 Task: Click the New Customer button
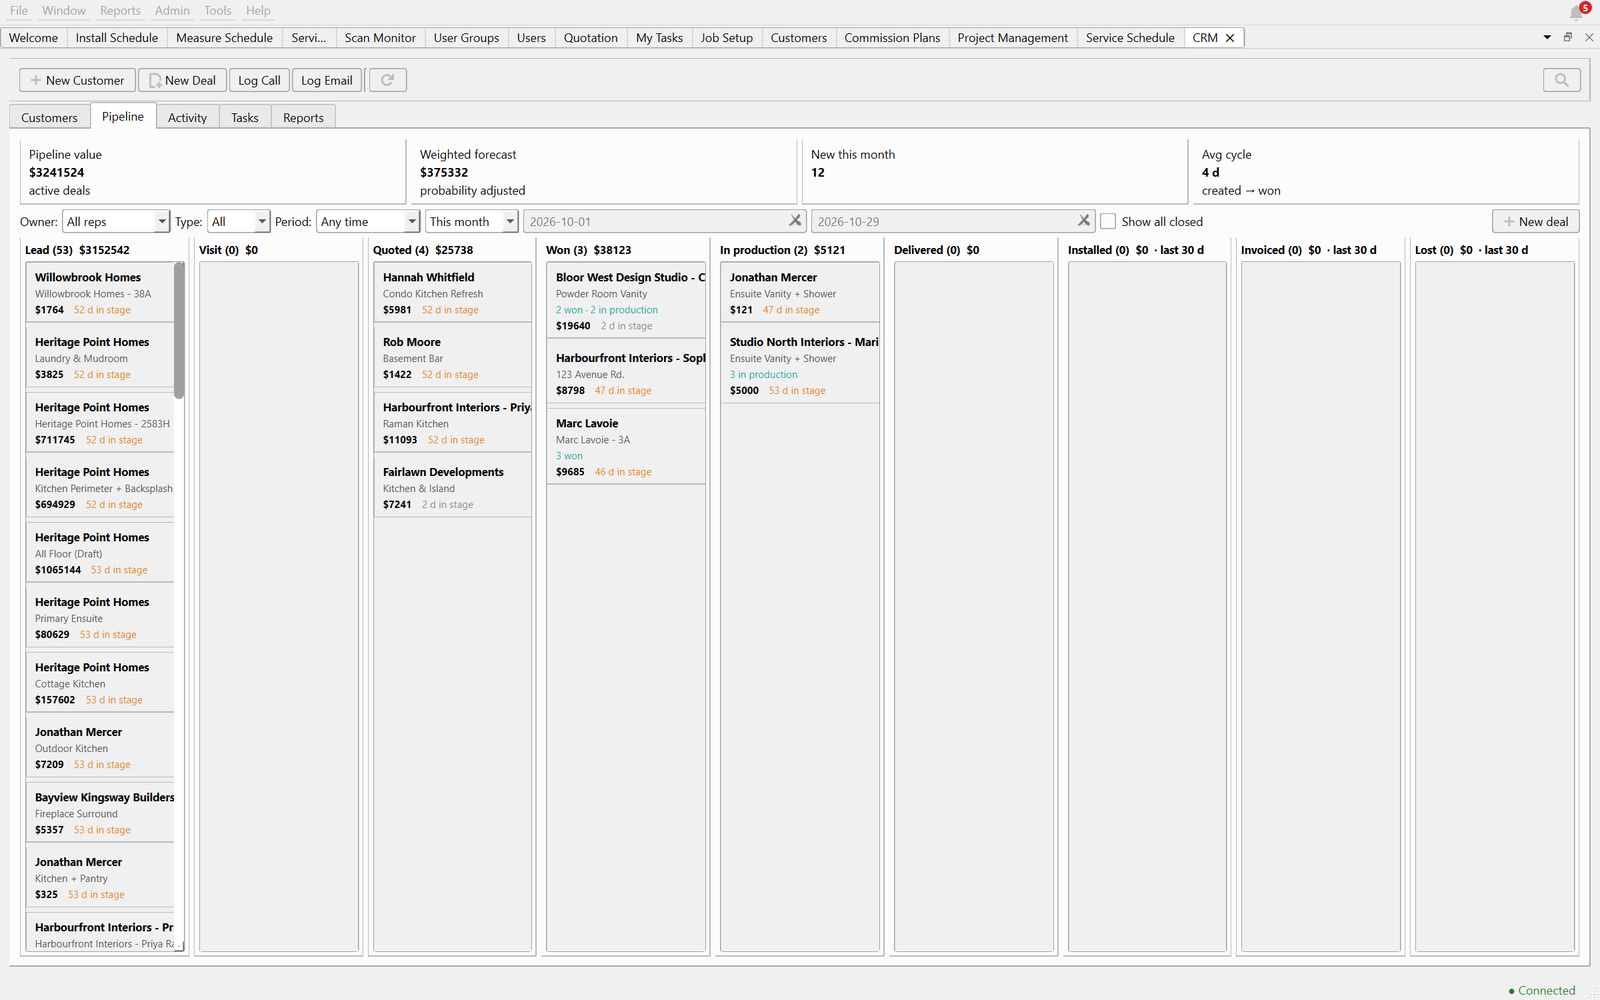click(77, 80)
